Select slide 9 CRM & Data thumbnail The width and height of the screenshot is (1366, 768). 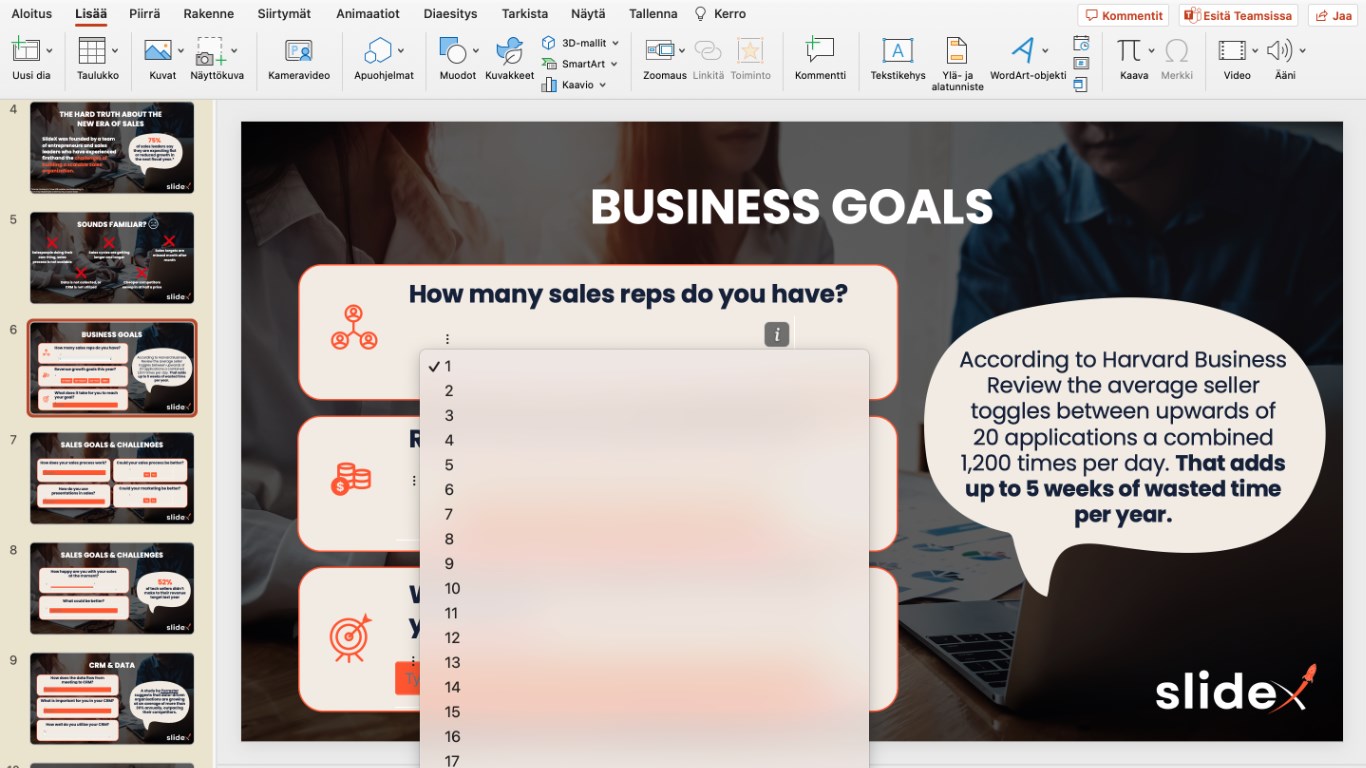pyautogui.click(x=112, y=698)
